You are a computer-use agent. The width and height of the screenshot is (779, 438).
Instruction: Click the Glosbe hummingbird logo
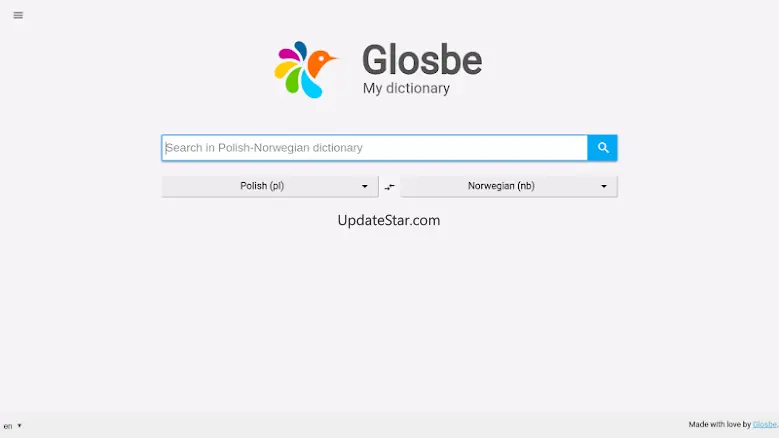(x=306, y=70)
